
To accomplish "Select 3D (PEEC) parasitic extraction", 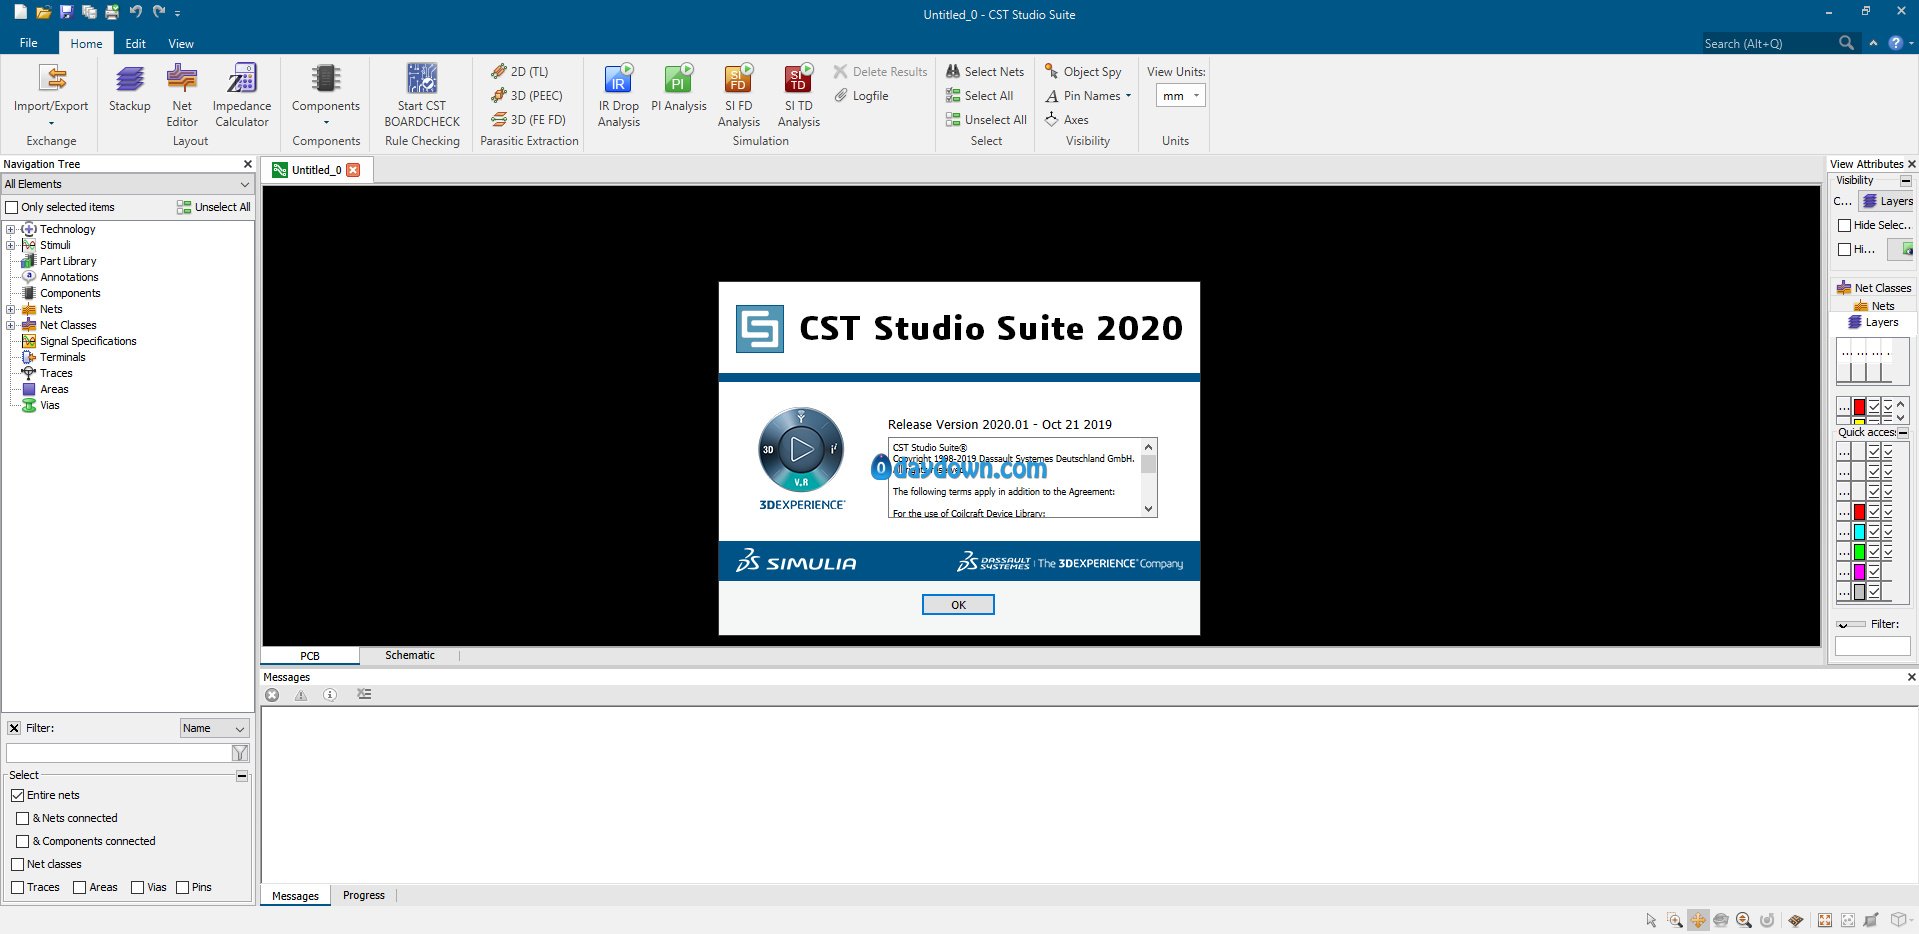I will coord(527,96).
